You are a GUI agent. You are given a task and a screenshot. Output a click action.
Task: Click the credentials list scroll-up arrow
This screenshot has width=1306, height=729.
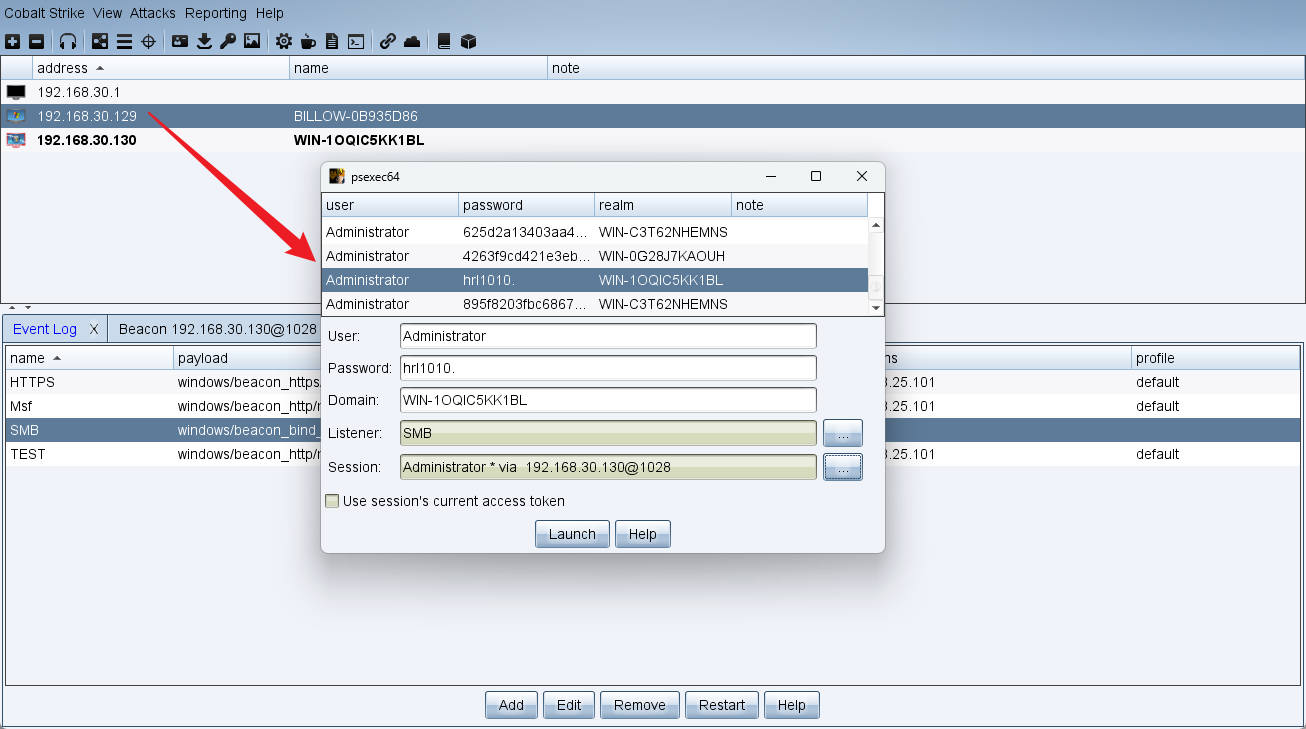pos(876,225)
